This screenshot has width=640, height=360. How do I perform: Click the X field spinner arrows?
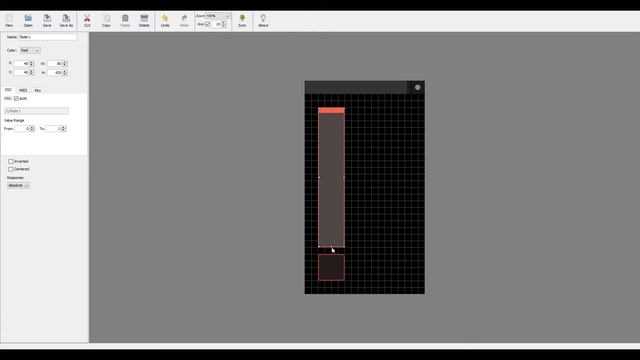click(31, 64)
